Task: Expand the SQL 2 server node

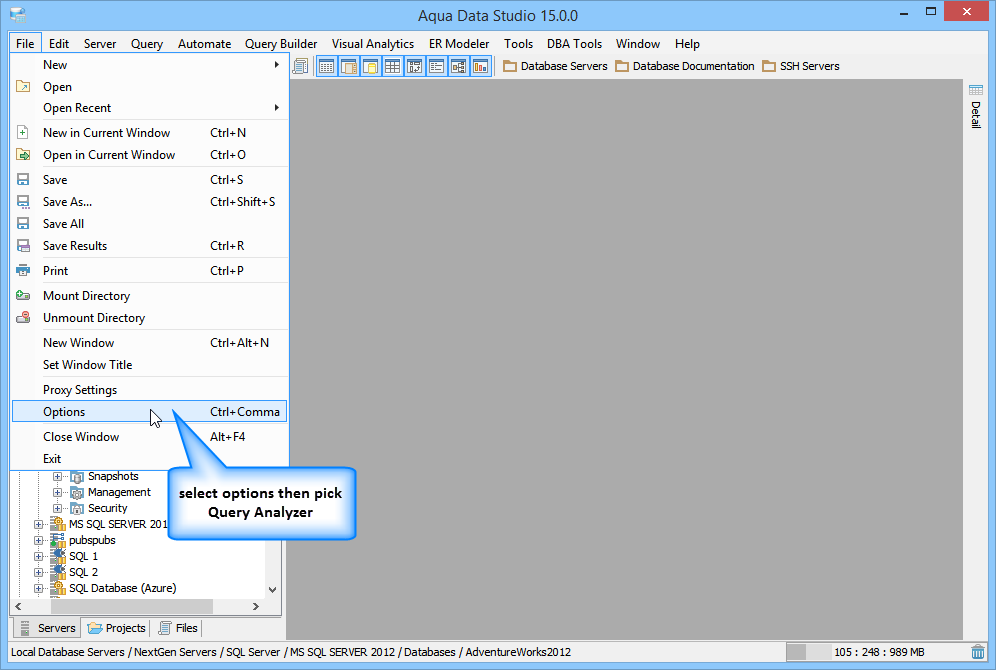Action: tap(38, 572)
